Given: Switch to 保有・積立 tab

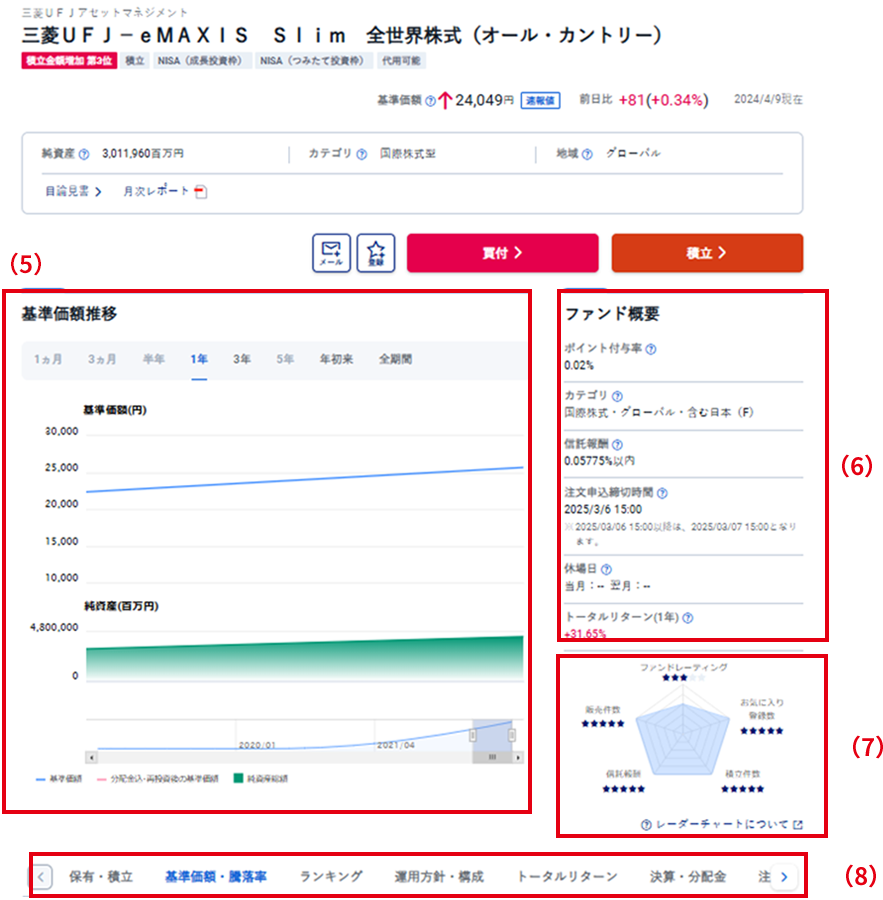Looking at the screenshot, I should (101, 876).
